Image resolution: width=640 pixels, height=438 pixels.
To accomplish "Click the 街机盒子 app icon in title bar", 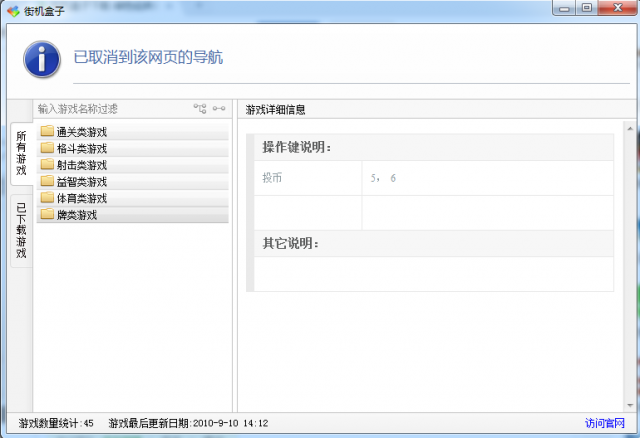I will (13, 11).
